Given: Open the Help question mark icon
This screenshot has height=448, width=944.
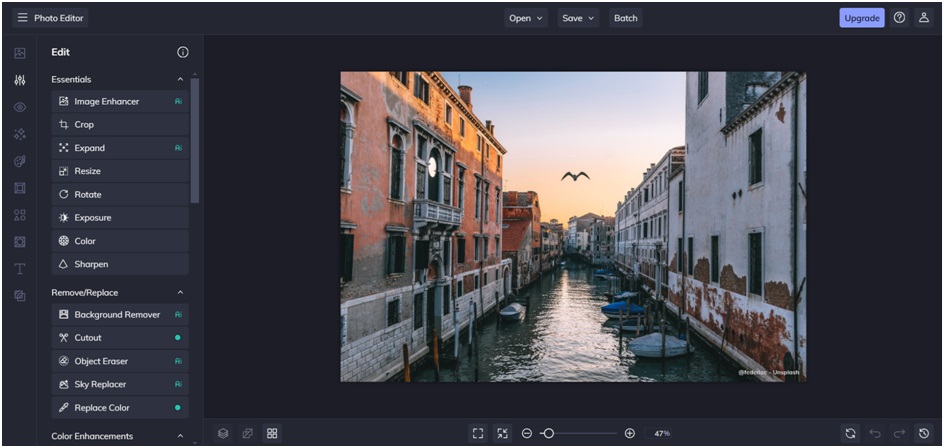Looking at the screenshot, I should pyautogui.click(x=899, y=18).
